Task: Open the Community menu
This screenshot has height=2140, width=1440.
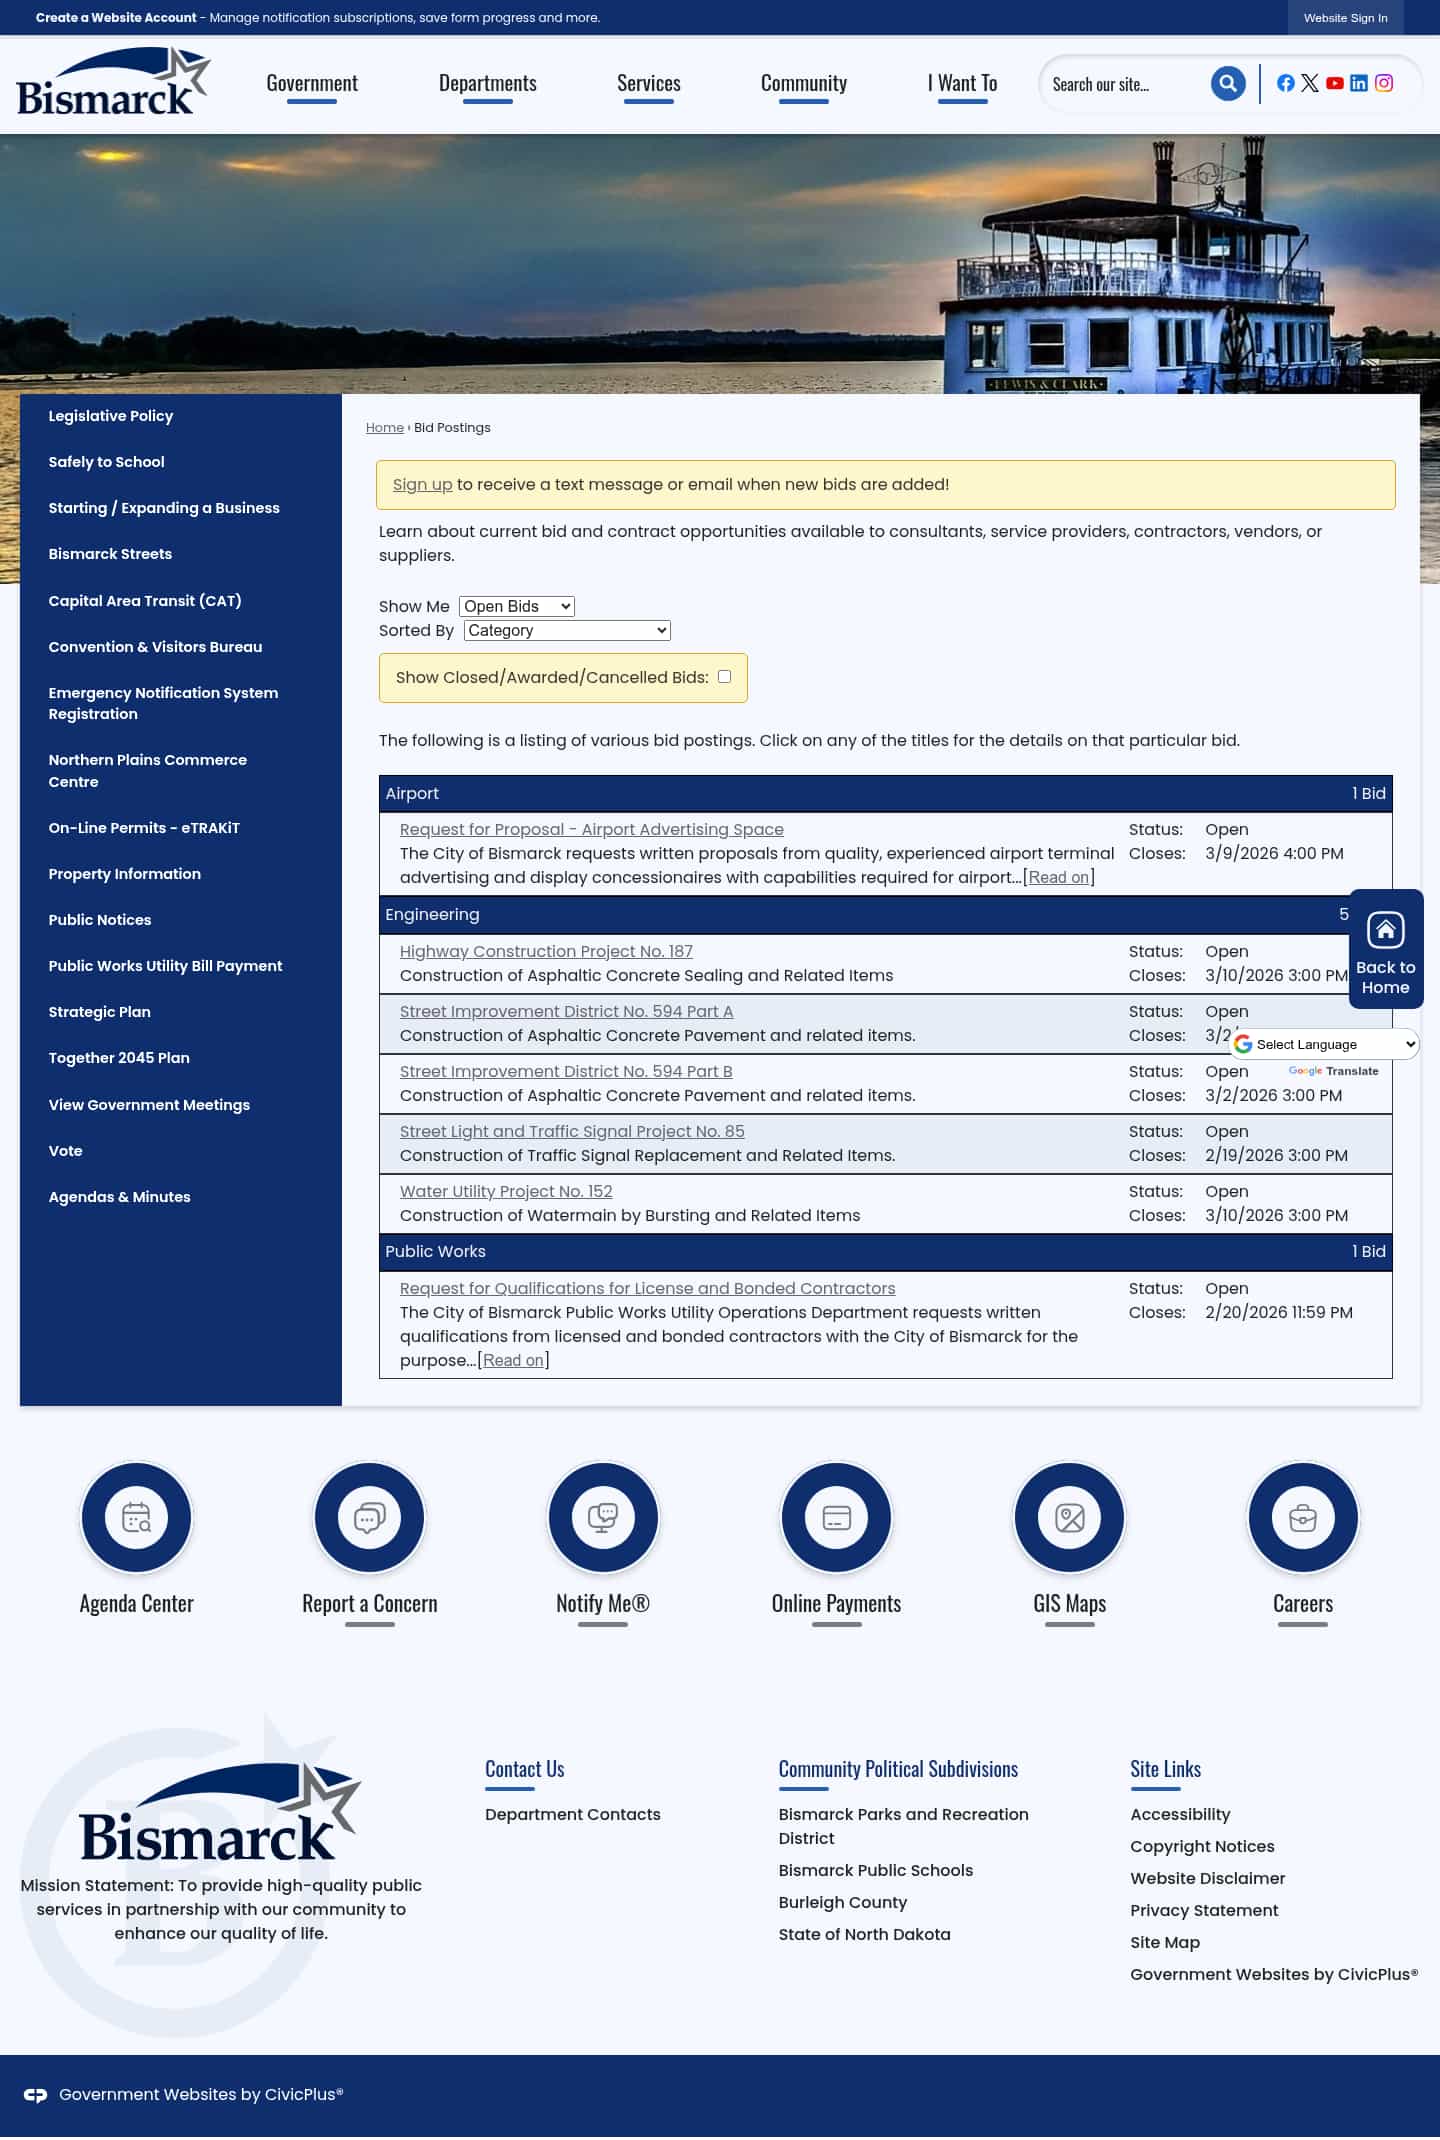Action: pos(804,83)
